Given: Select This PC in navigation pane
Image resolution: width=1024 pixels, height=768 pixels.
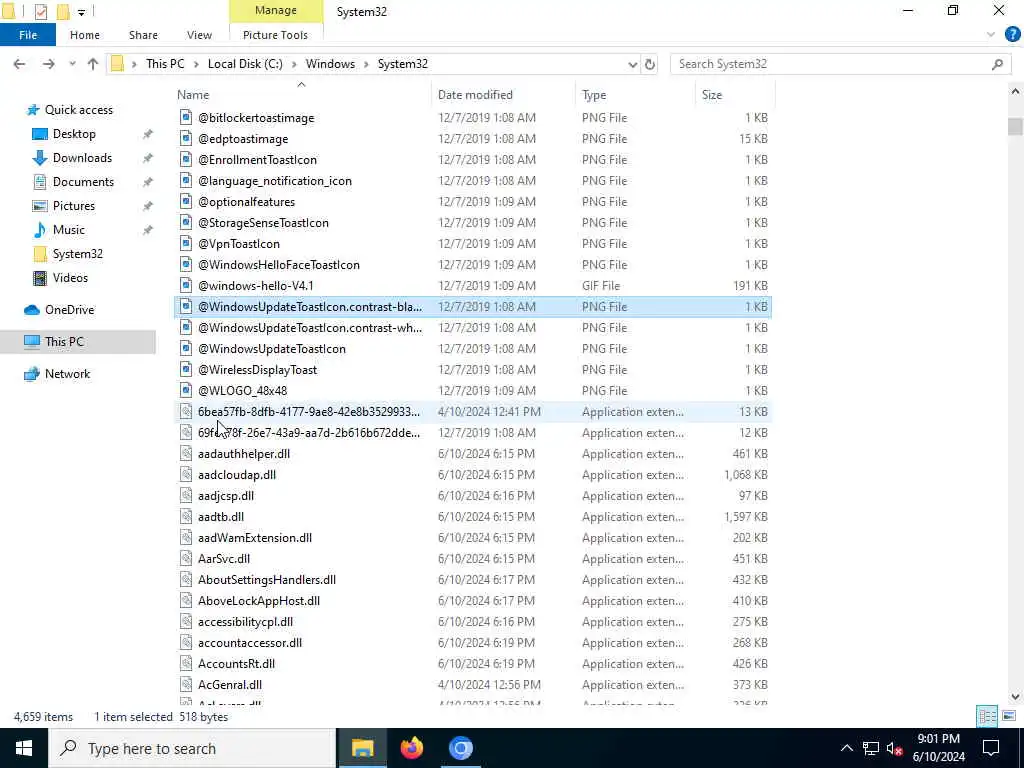Looking at the screenshot, I should pos(64,342).
